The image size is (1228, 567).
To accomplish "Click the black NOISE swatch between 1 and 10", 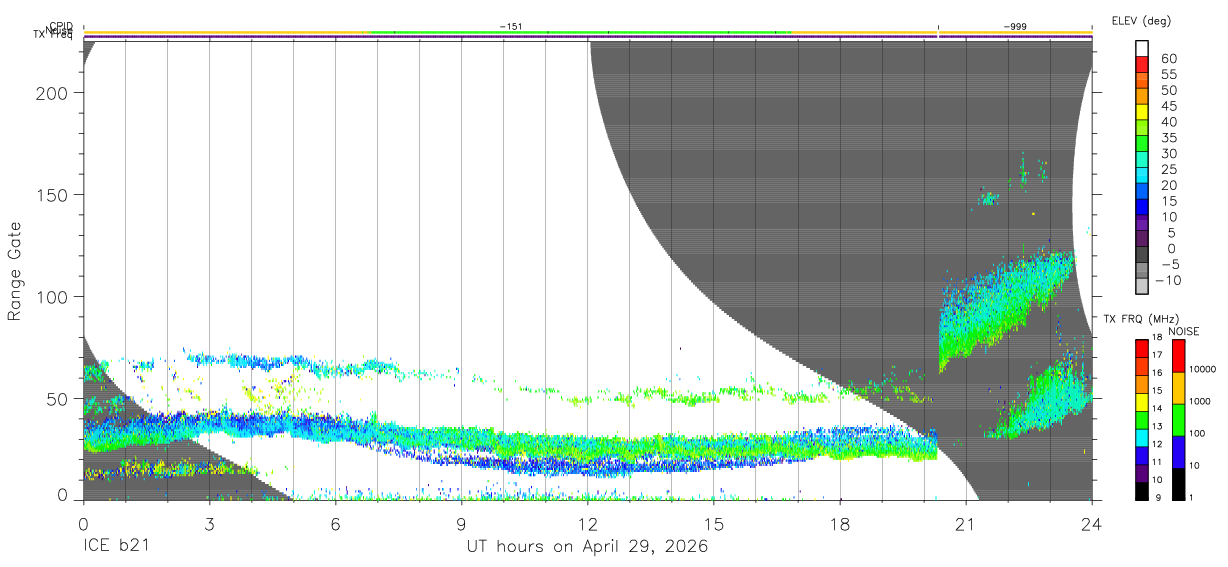I will [x=1179, y=484].
